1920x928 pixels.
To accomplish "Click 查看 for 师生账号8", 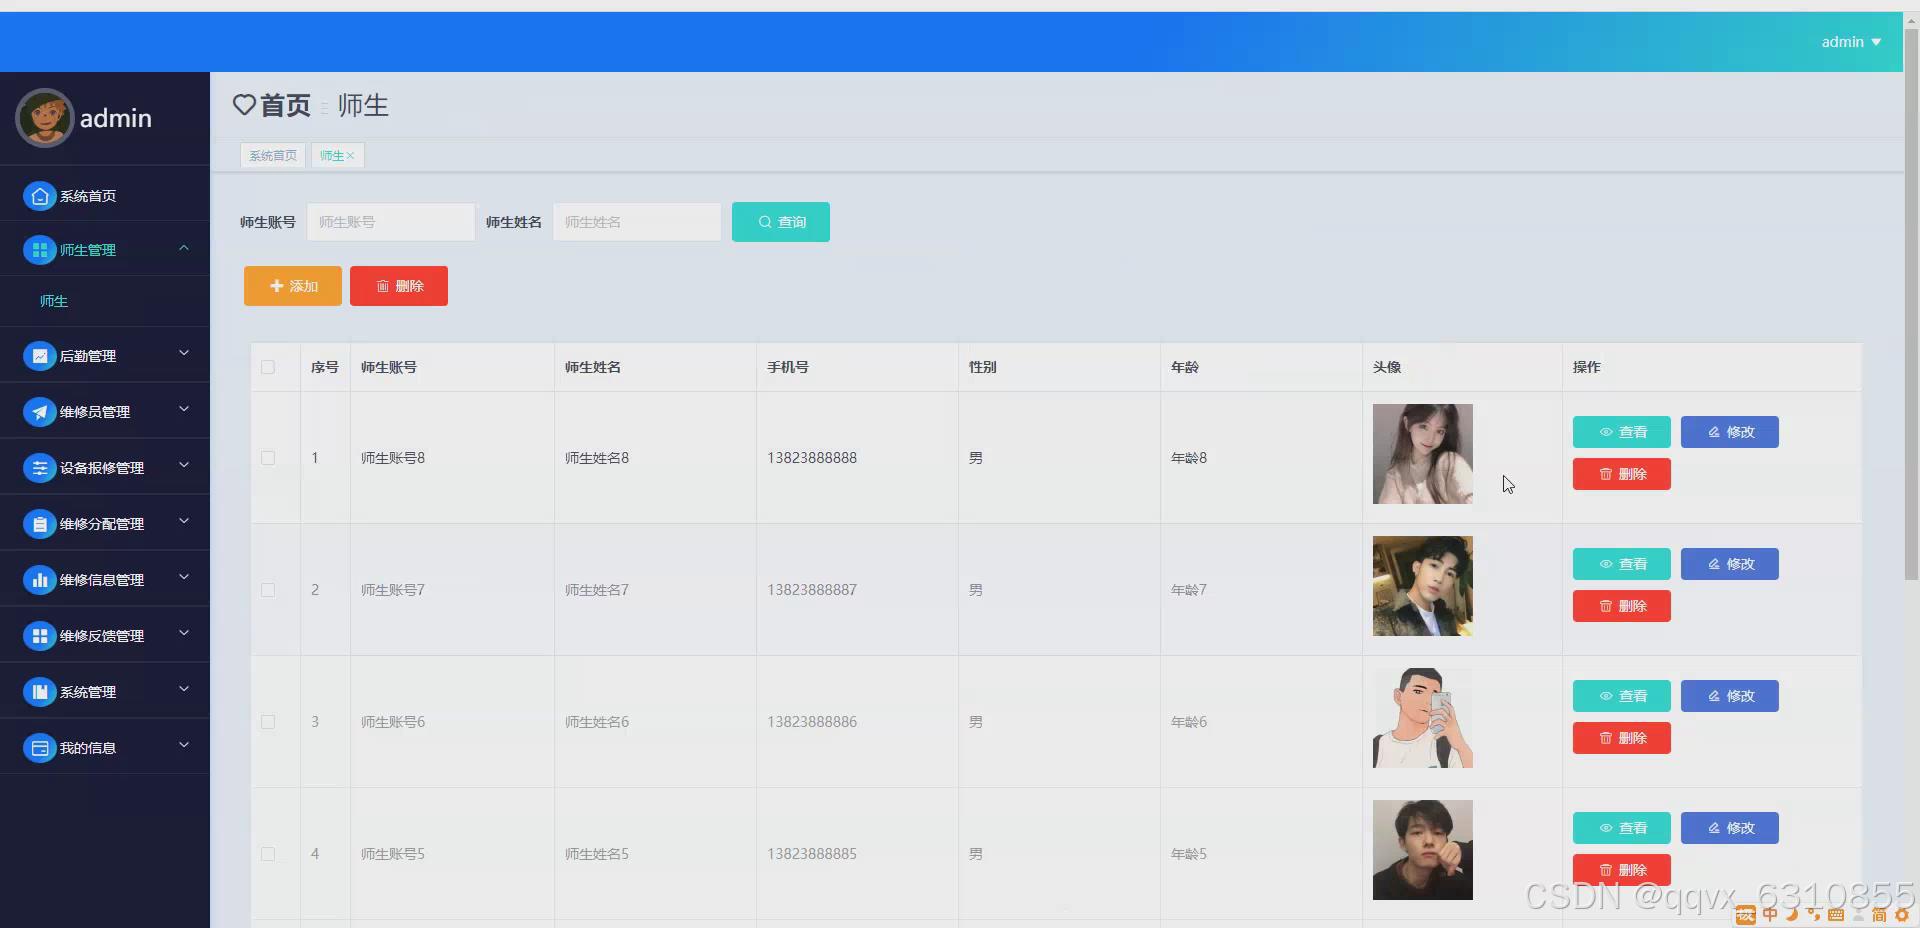I will pyautogui.click(x=1622, y=432).
